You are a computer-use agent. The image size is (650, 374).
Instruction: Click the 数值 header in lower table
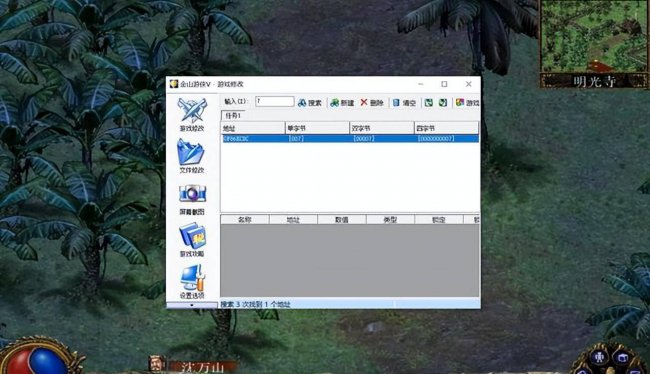click(x=342, y=220)
